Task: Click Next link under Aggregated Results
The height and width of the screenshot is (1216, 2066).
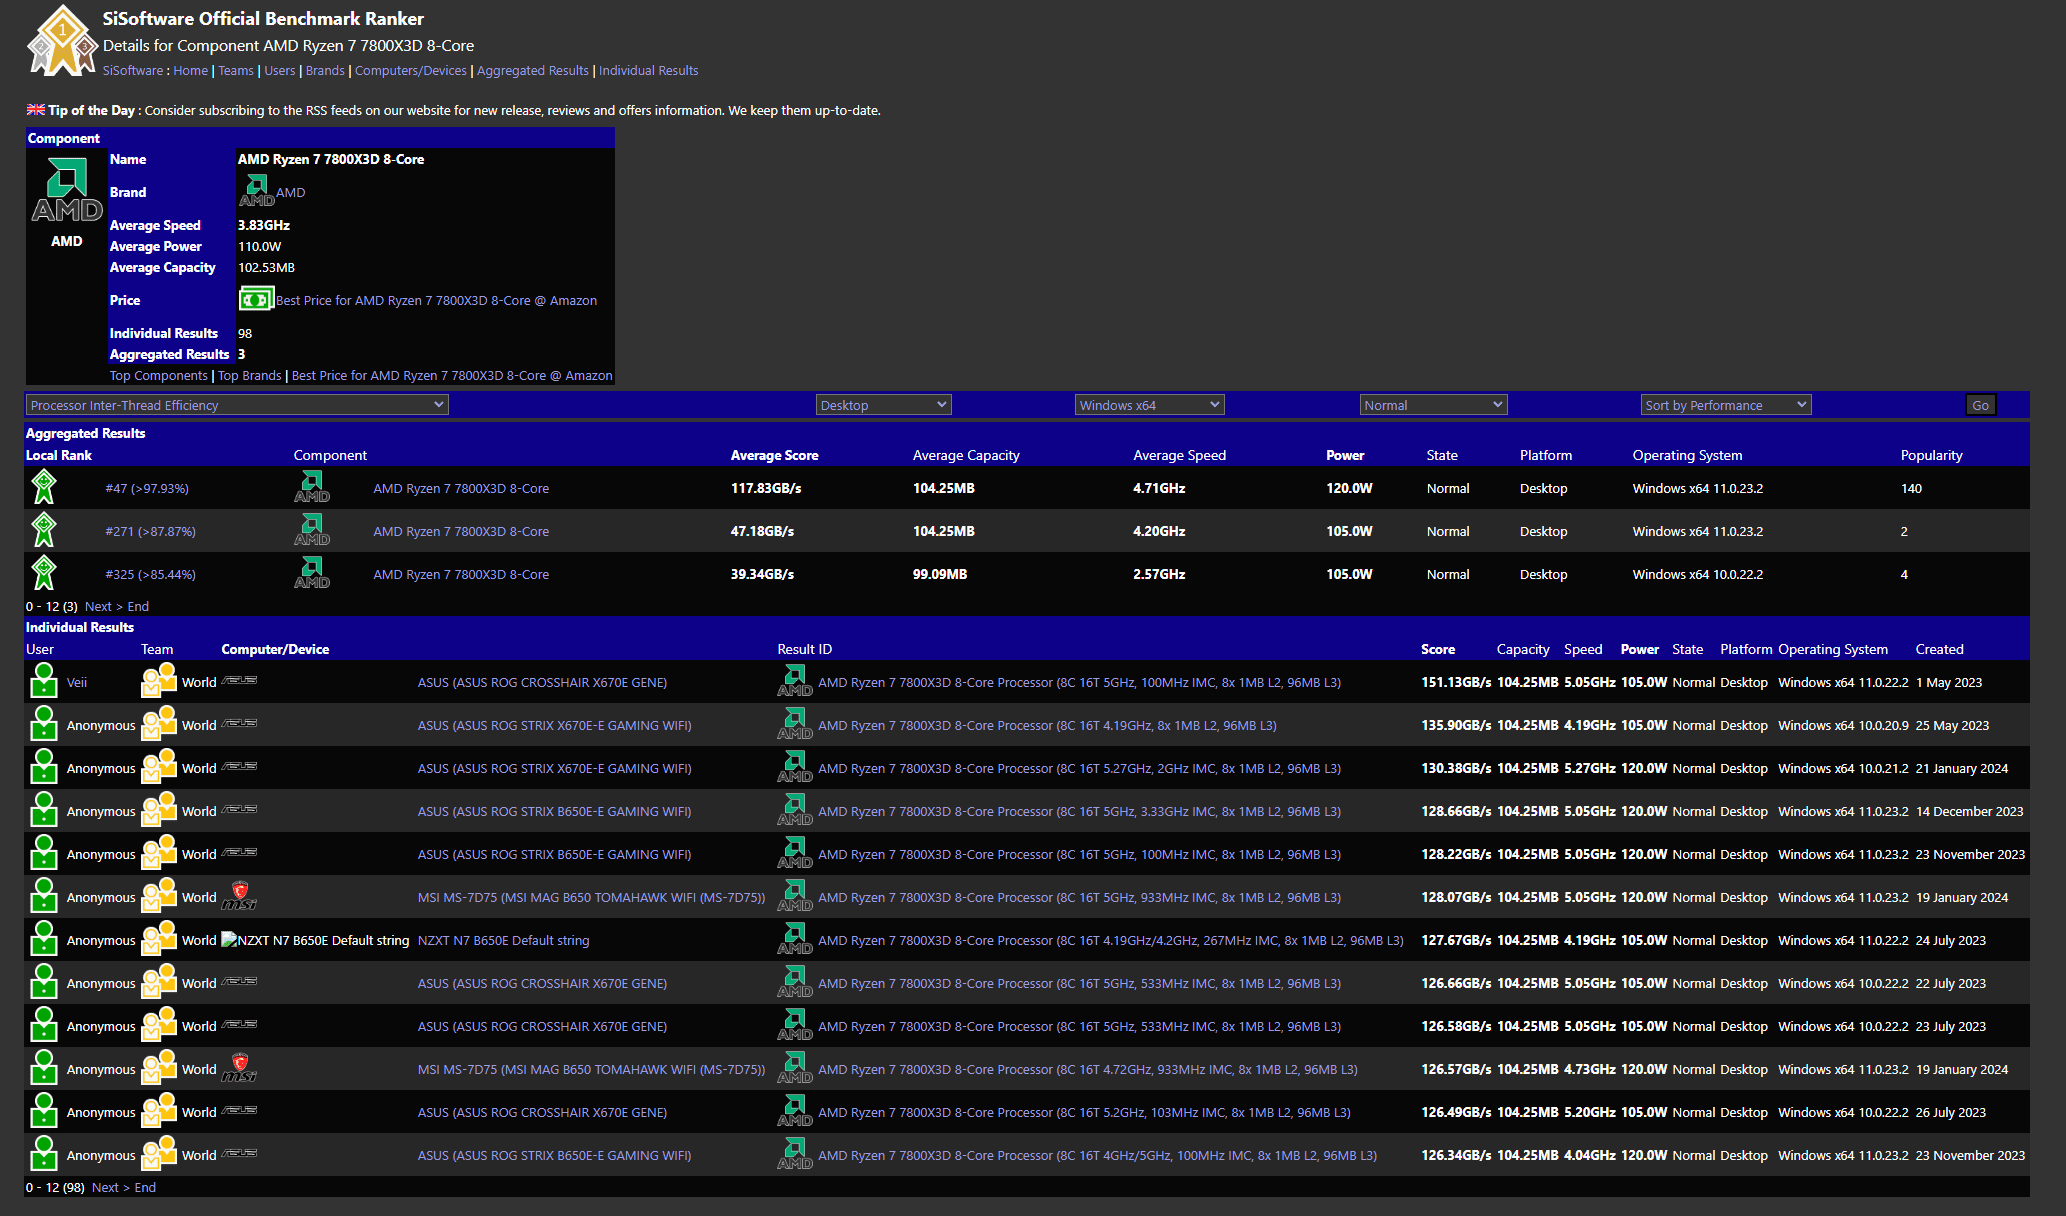Action: 98,606
